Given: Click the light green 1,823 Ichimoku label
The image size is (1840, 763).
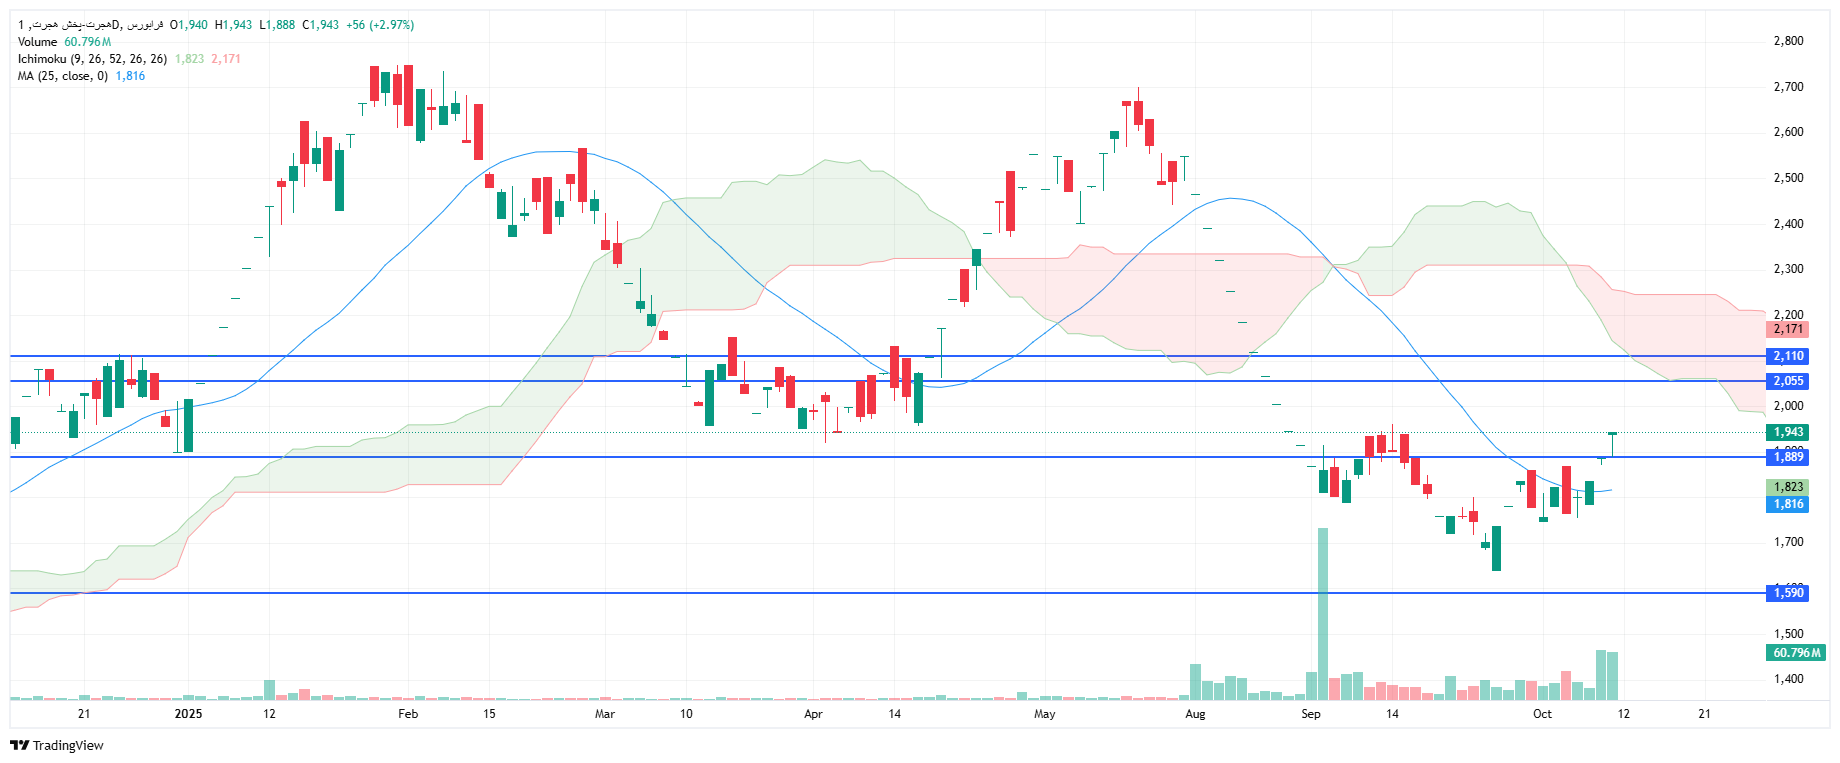Looking at the screenshot, I should click(1788, 487).
